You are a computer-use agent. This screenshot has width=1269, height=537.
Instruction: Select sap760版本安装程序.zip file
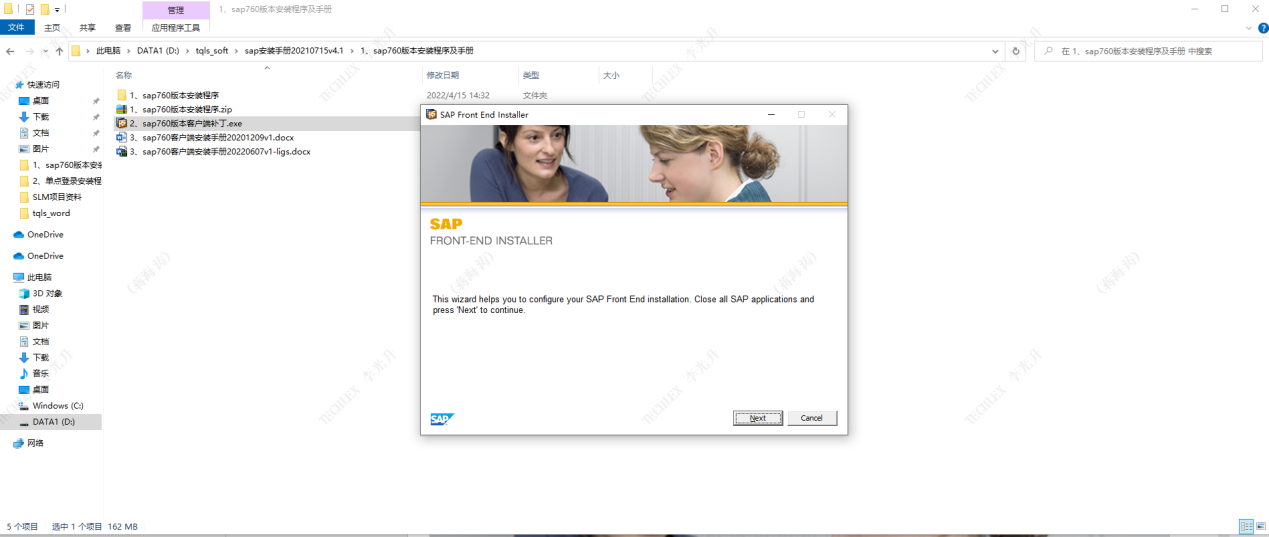[x=186, y=109]
